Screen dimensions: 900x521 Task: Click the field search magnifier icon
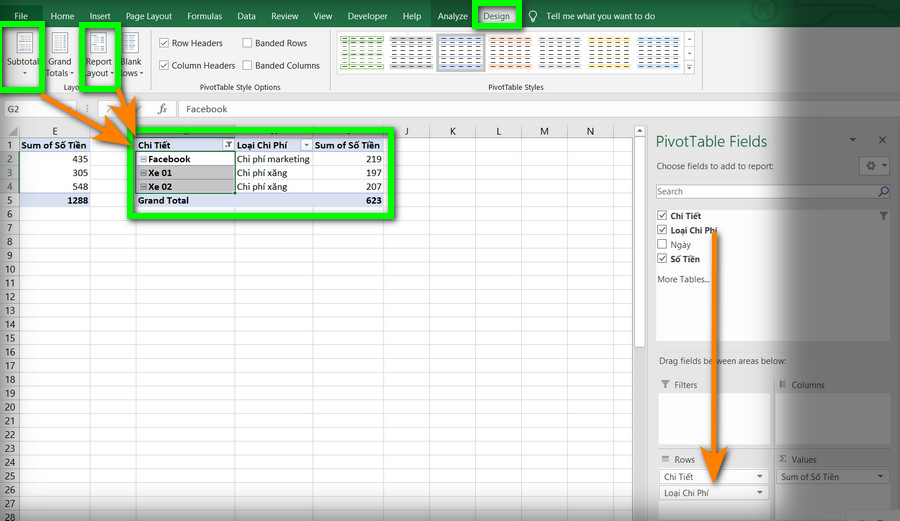(x=883, y=191)
